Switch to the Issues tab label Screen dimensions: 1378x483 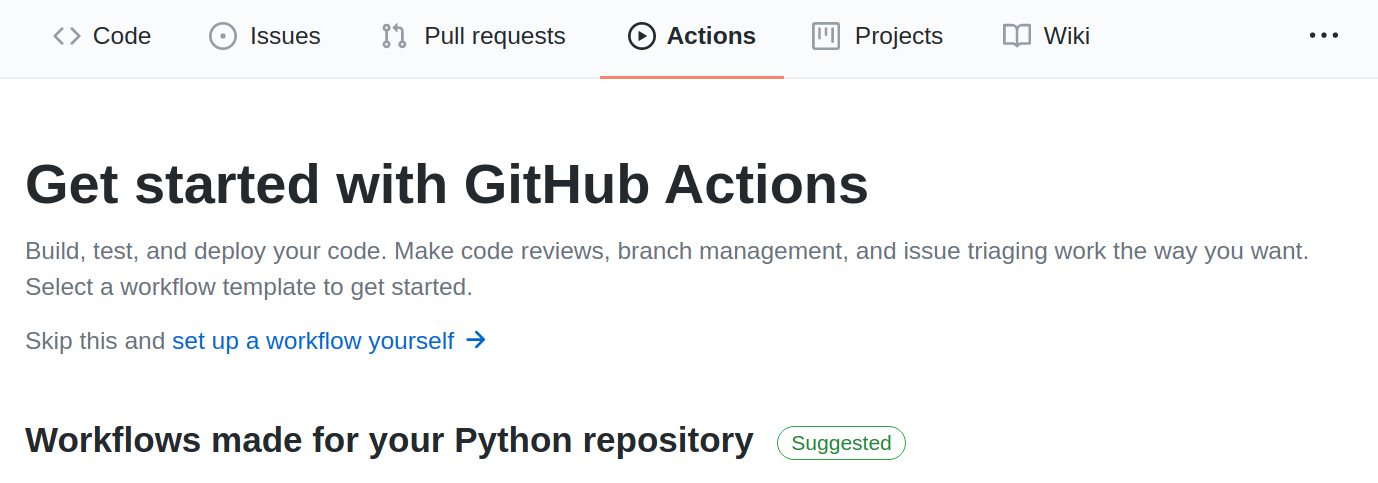coord(285,36)
